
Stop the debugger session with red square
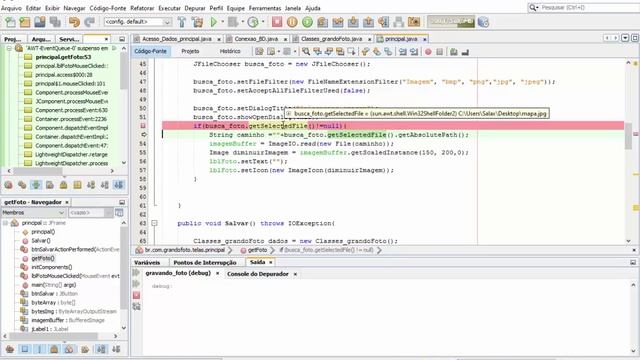[277, 22]
